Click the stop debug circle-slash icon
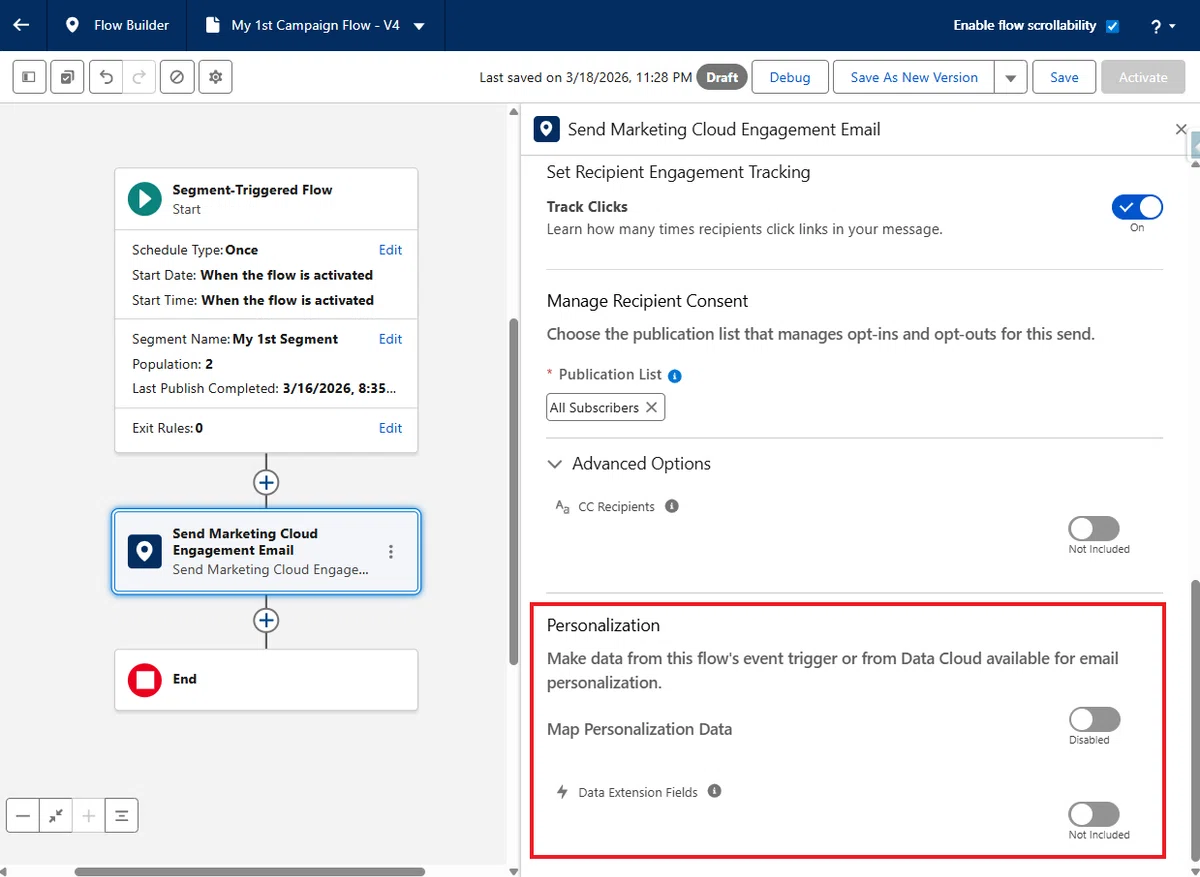 tap(177, 77)
